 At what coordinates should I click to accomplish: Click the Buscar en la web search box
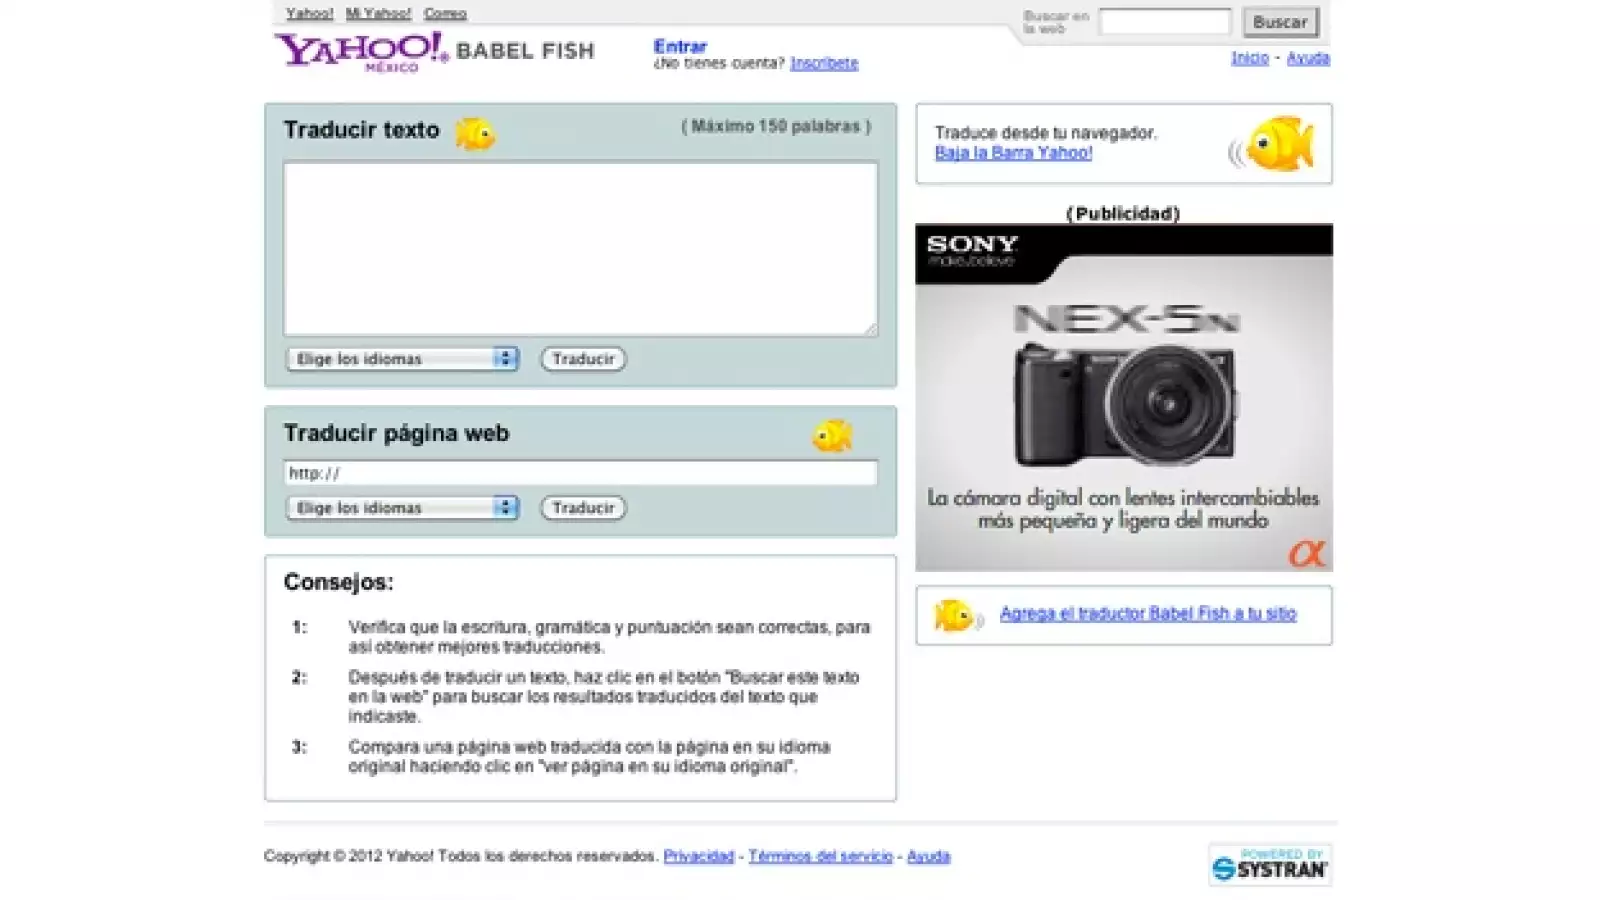(1163, 20)
